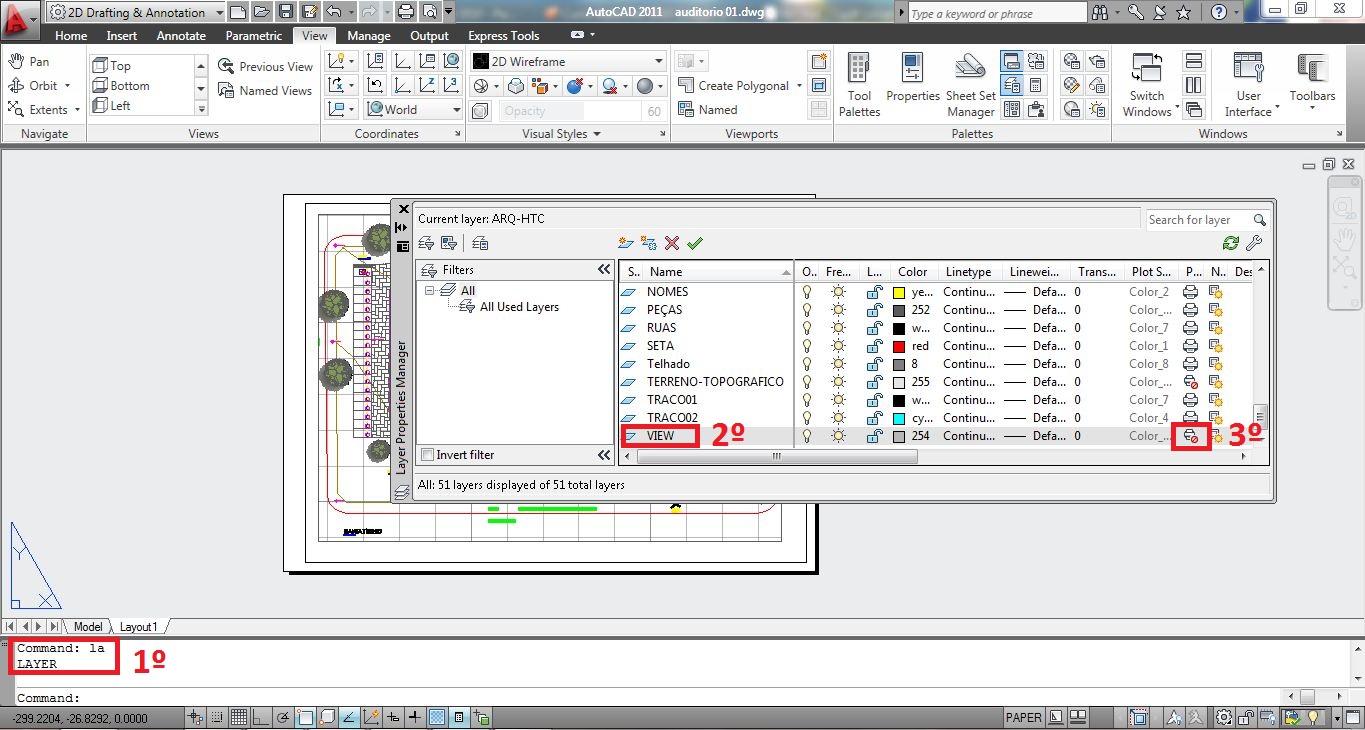1365x730 pixels.
Task: Click the hand Pan tool on navigation bar
Action: [1343, 238]
